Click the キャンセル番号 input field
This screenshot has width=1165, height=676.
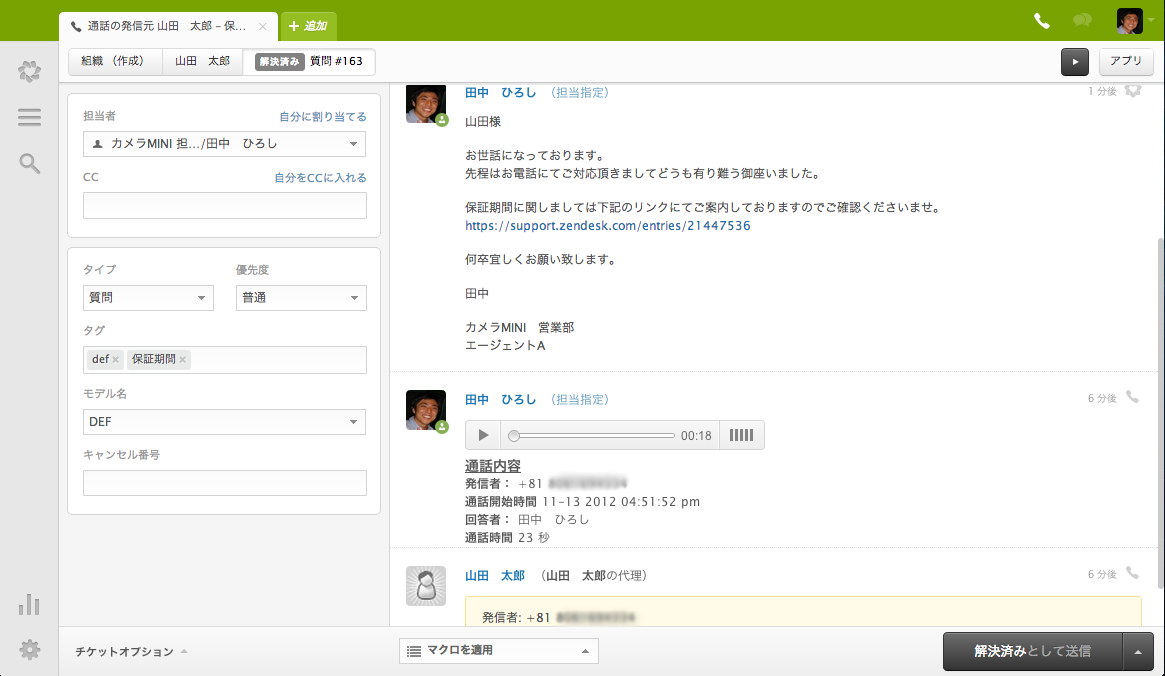[224, 483]
